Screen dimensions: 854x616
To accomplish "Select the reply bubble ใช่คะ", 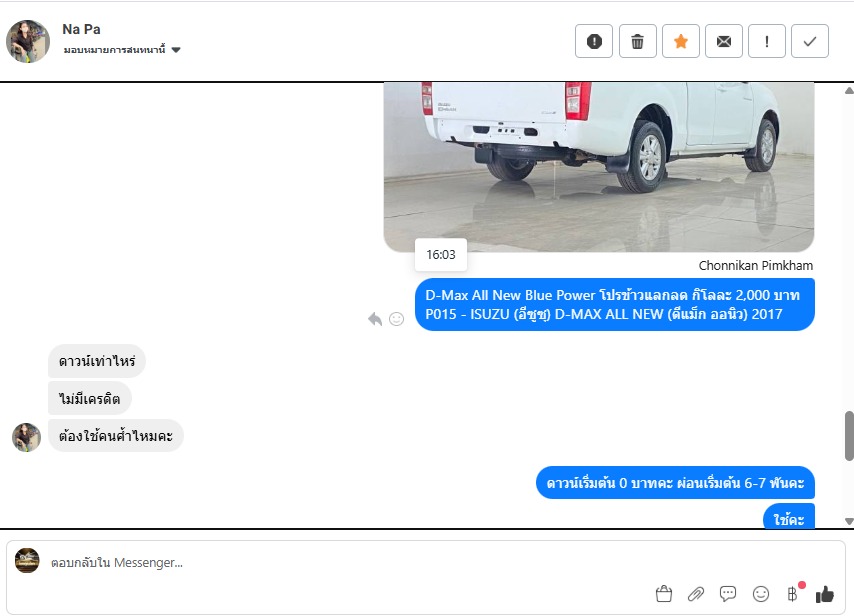I will pyautogui.click(x=789, y=516).
